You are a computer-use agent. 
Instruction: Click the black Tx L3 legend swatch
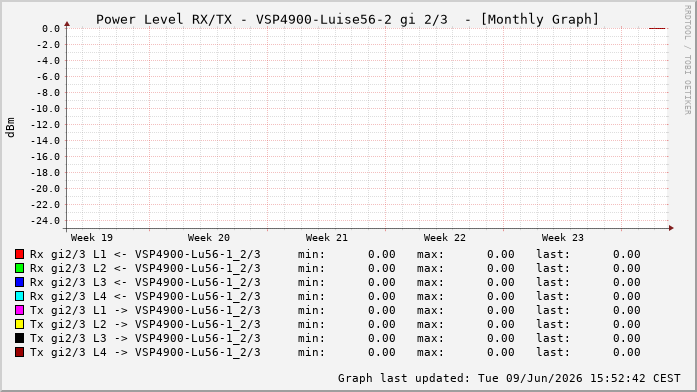(x=19, y=338)
